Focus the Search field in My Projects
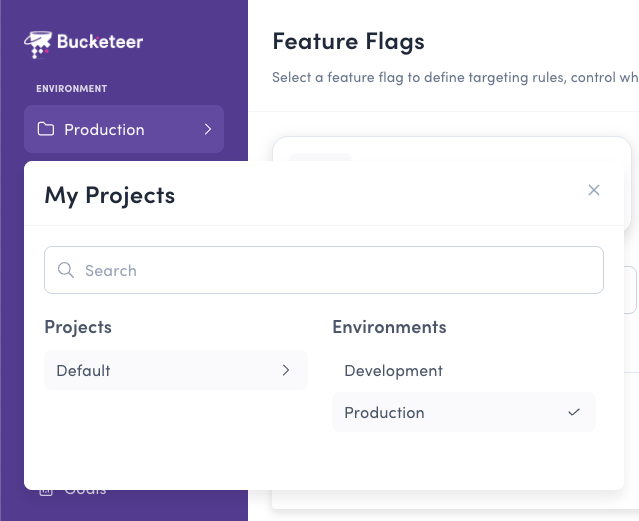This screenshot has height=521, width=639. coord(324,270)
